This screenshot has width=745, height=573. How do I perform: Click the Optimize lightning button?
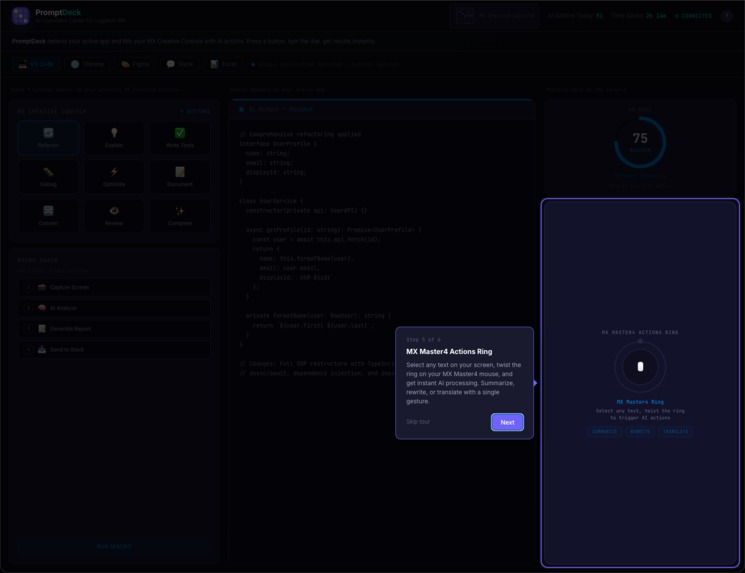click(x=114, y=177)
